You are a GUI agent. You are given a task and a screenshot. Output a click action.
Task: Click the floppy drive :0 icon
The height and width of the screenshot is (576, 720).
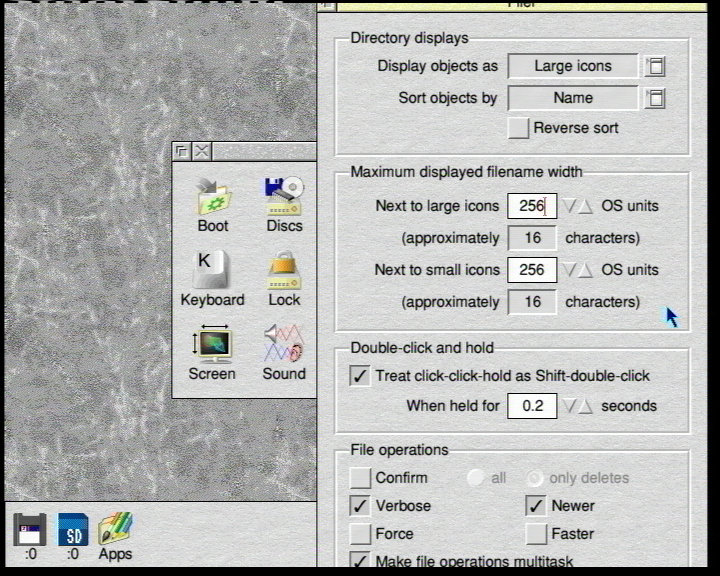pos(30,536)
